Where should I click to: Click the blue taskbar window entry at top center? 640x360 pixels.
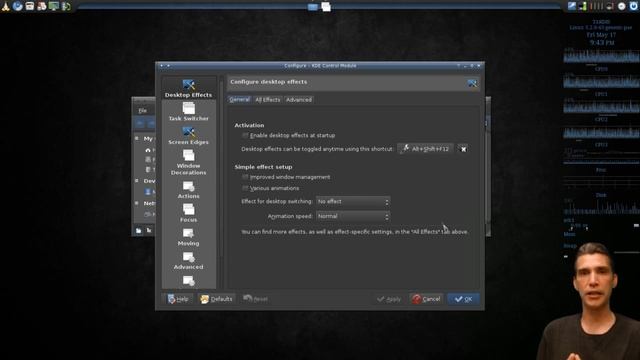313,7
